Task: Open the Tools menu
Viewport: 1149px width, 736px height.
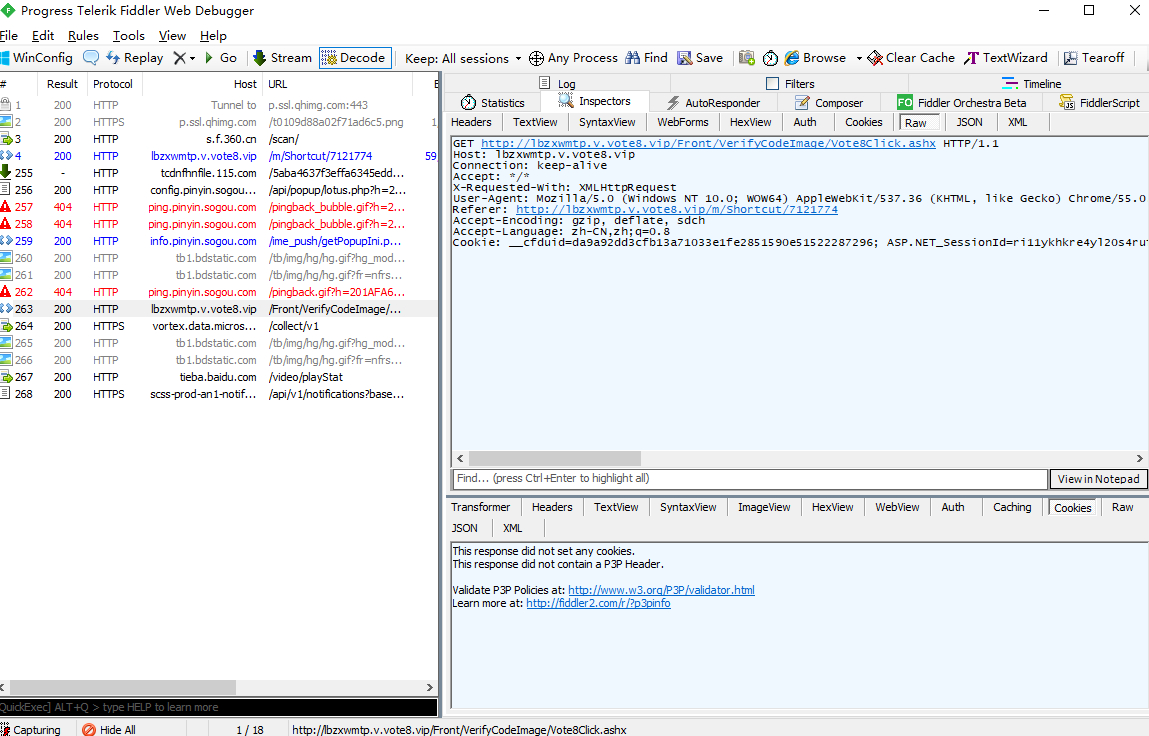Action: [x=129, y=36]
